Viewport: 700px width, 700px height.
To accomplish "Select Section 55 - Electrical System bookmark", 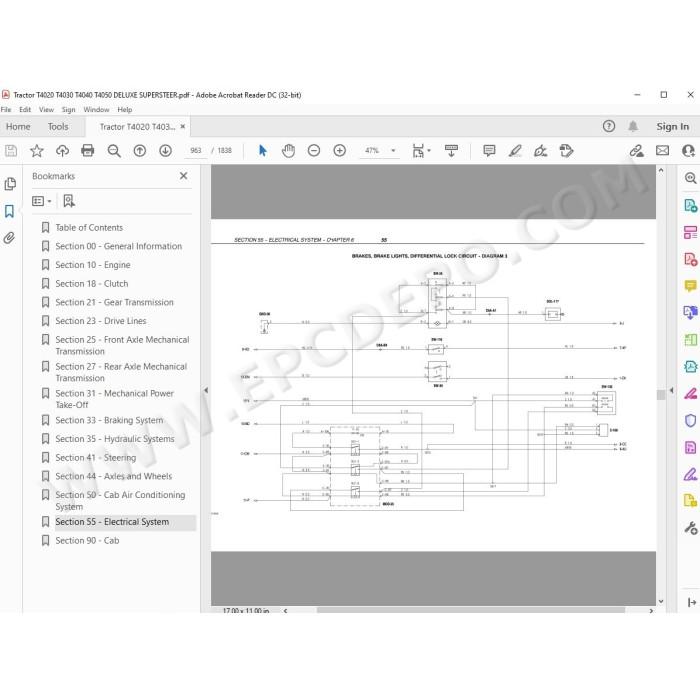I will click(x=112, y=522).
